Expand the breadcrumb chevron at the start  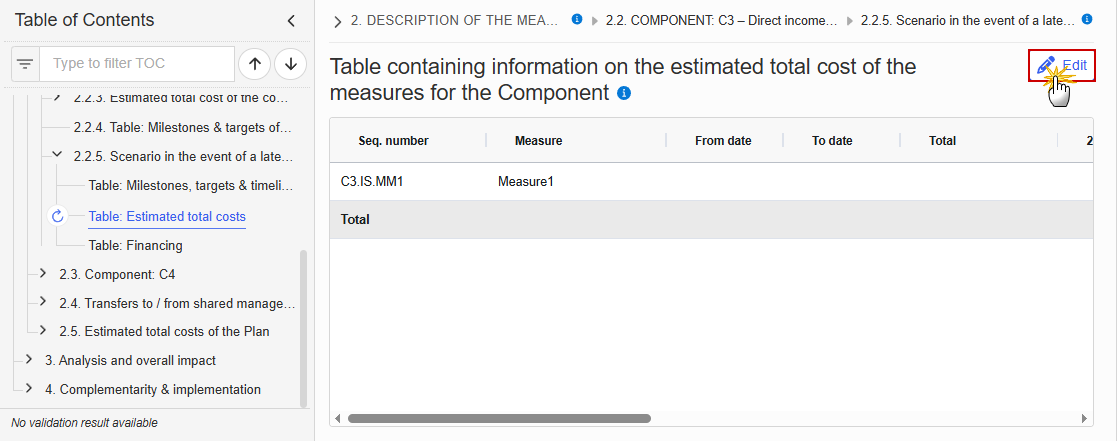coord(338,22)
